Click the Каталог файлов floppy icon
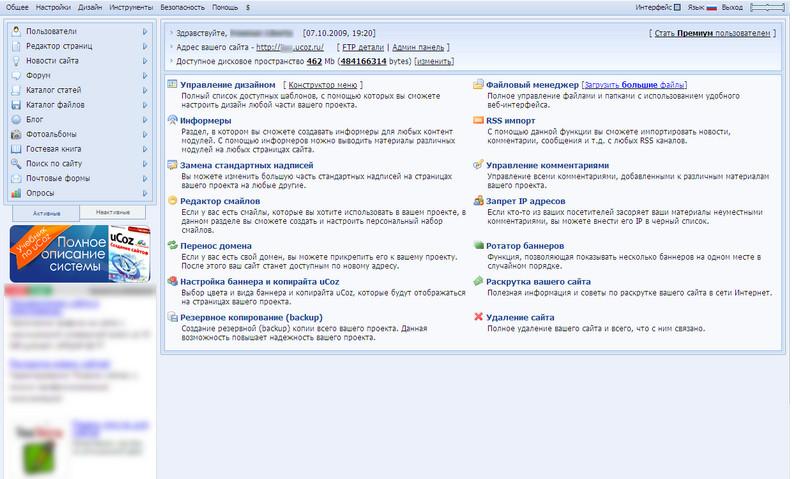Image resolution: width=792 pixels, height=479 pixels. coord(16,105)
